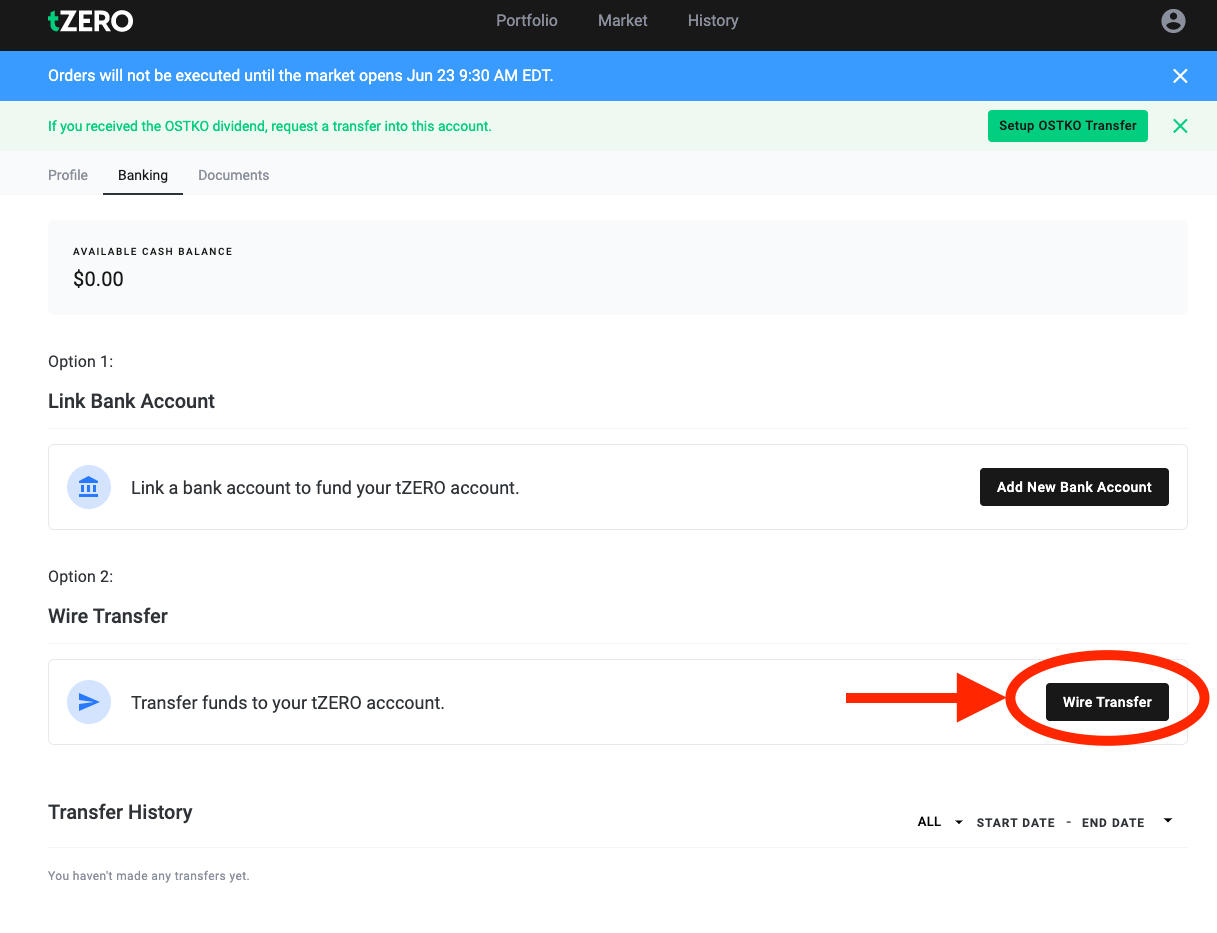Open the Portfolio page
Viewport: 1217px width, 933px height.
[x=526, y=20]
